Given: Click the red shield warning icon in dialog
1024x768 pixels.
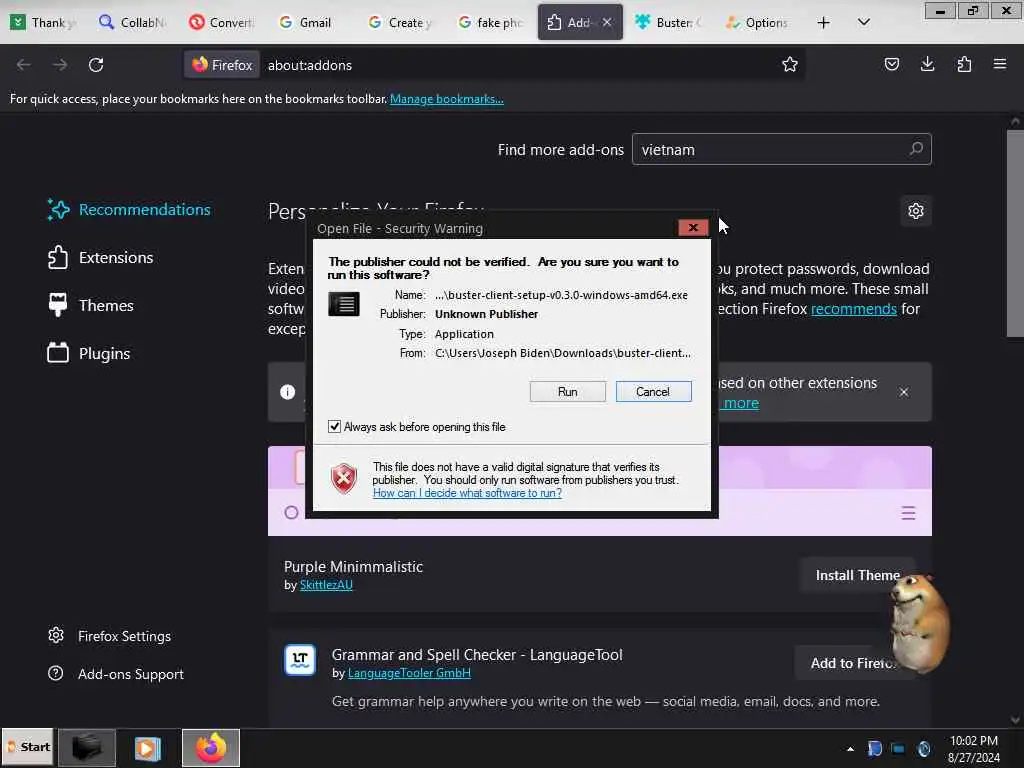Looking at the screenshot, I should pos(344,479).
